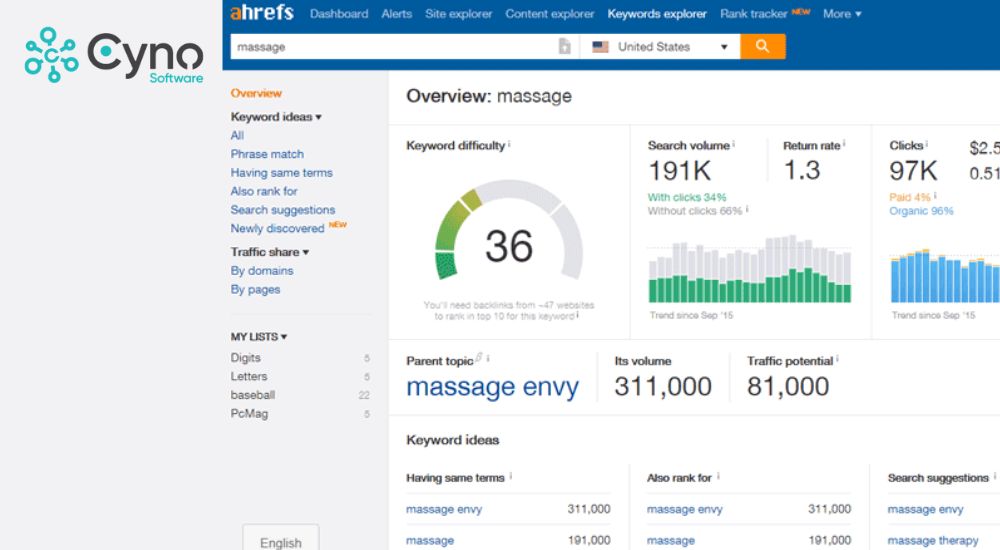Screen dimensions: 1000x550
Task: Open Search suggestions in sidebar
Action: pos(283,209)
